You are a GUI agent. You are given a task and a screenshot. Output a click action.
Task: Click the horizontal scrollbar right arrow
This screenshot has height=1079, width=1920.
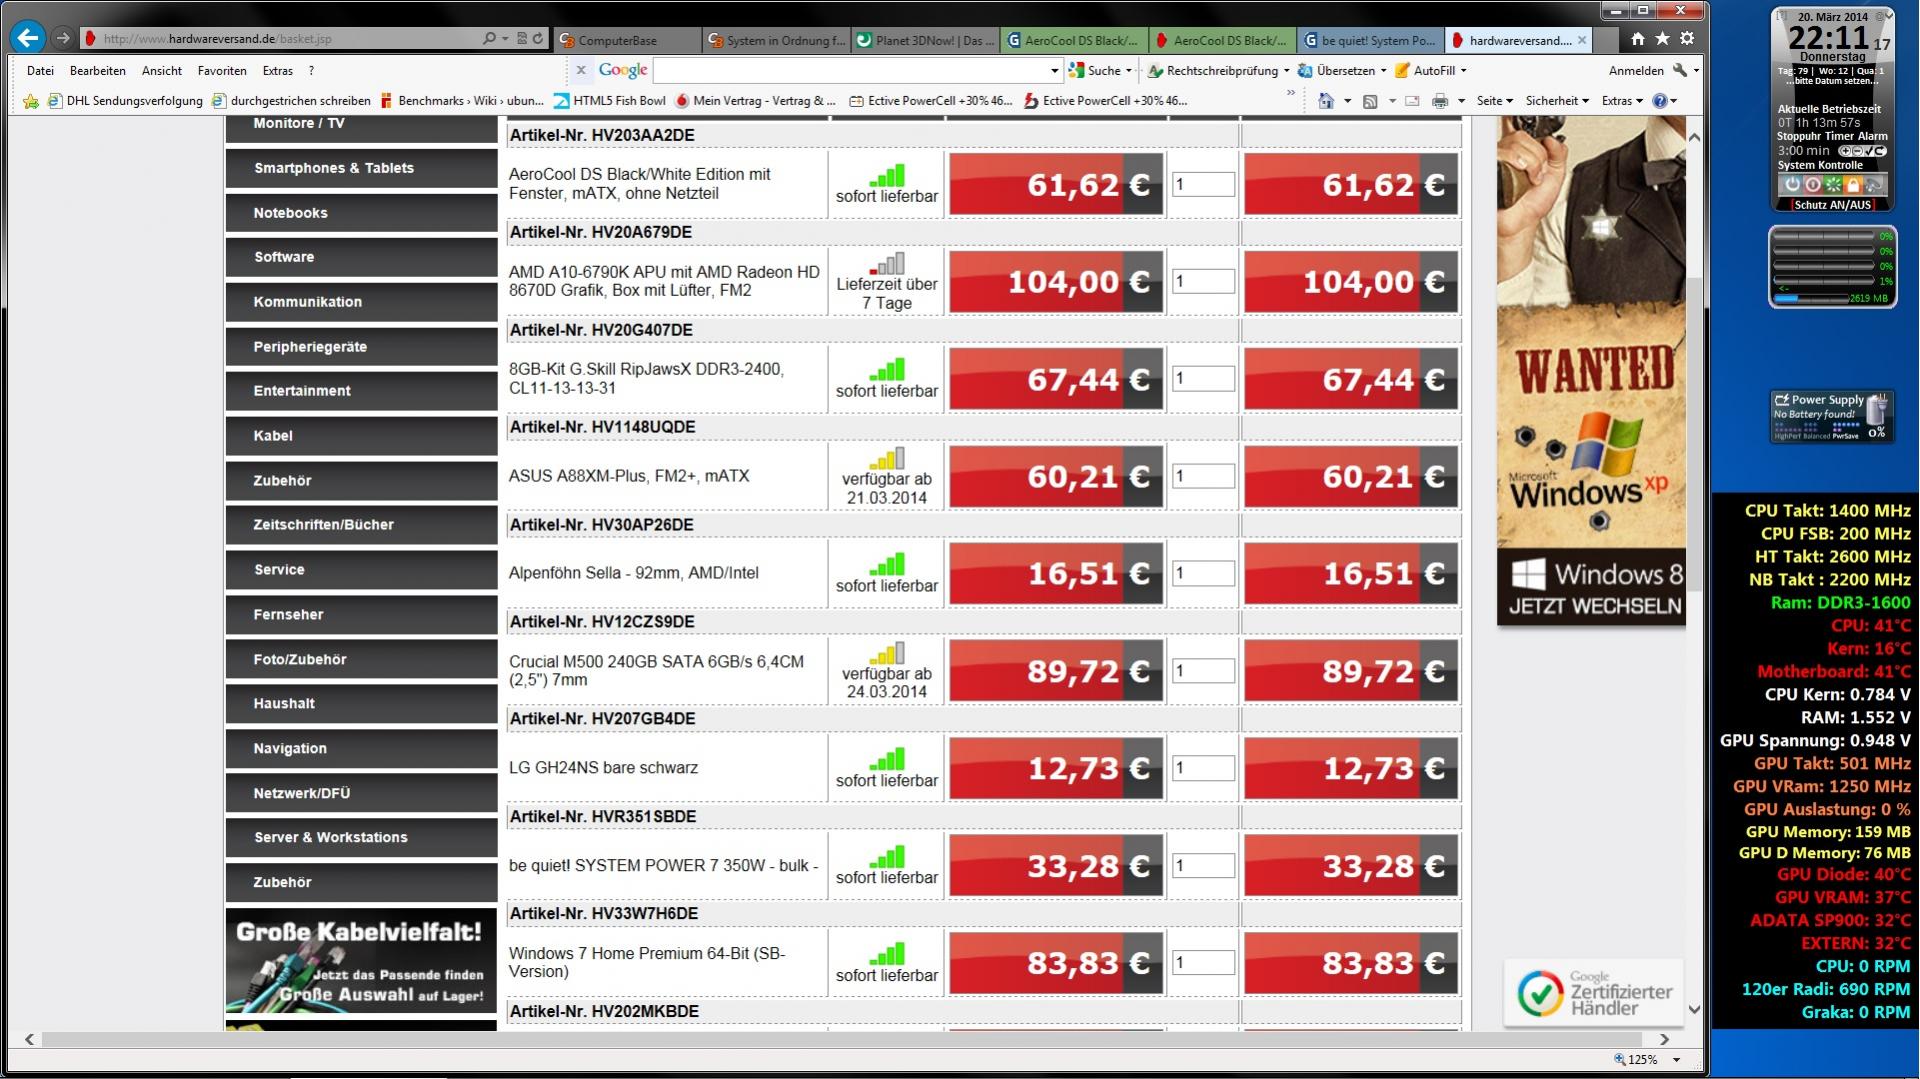(x=1664, y=1040)
